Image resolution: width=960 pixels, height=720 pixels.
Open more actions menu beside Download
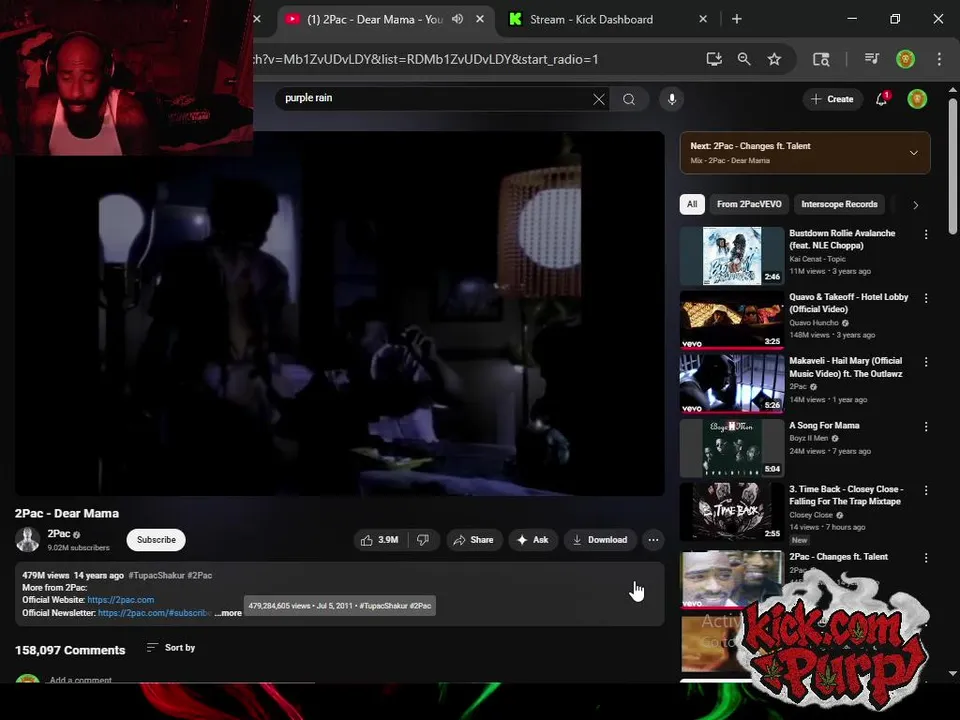[653, 540]
